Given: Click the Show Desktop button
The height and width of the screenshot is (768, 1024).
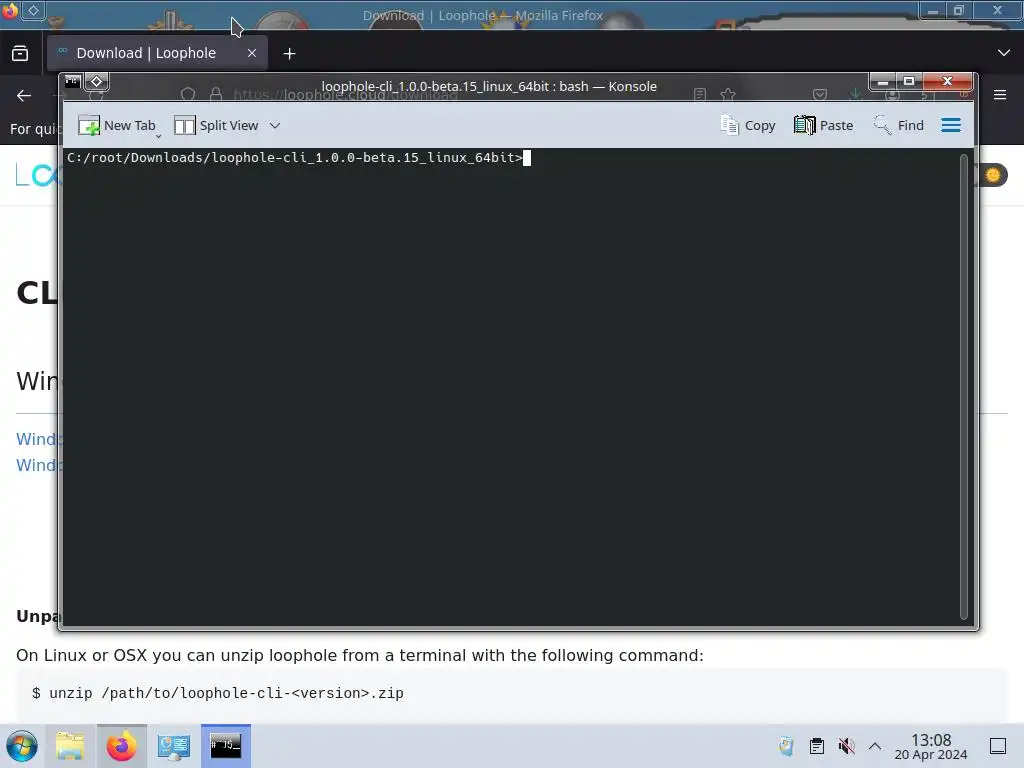Looking at the screenshot, I should click(x=998, y=746).
